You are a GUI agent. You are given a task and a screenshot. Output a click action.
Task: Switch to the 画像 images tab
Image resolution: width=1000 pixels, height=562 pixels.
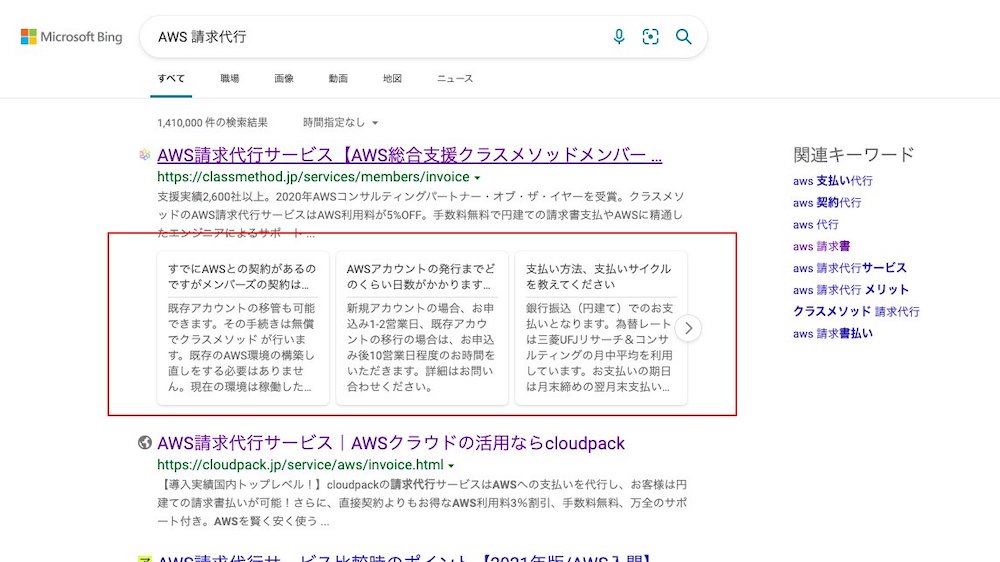(x=284, y=78)
